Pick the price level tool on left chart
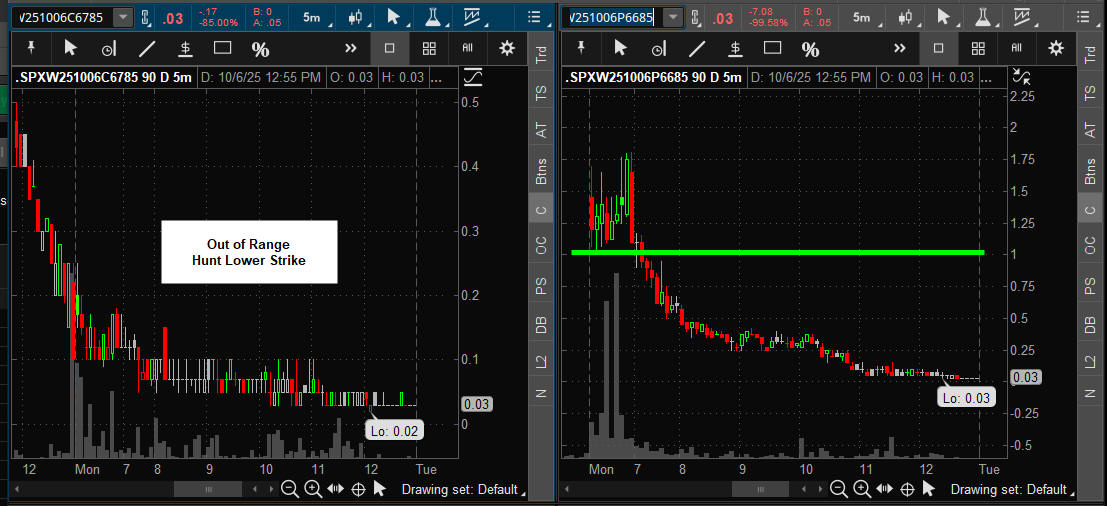 (185, 48)
